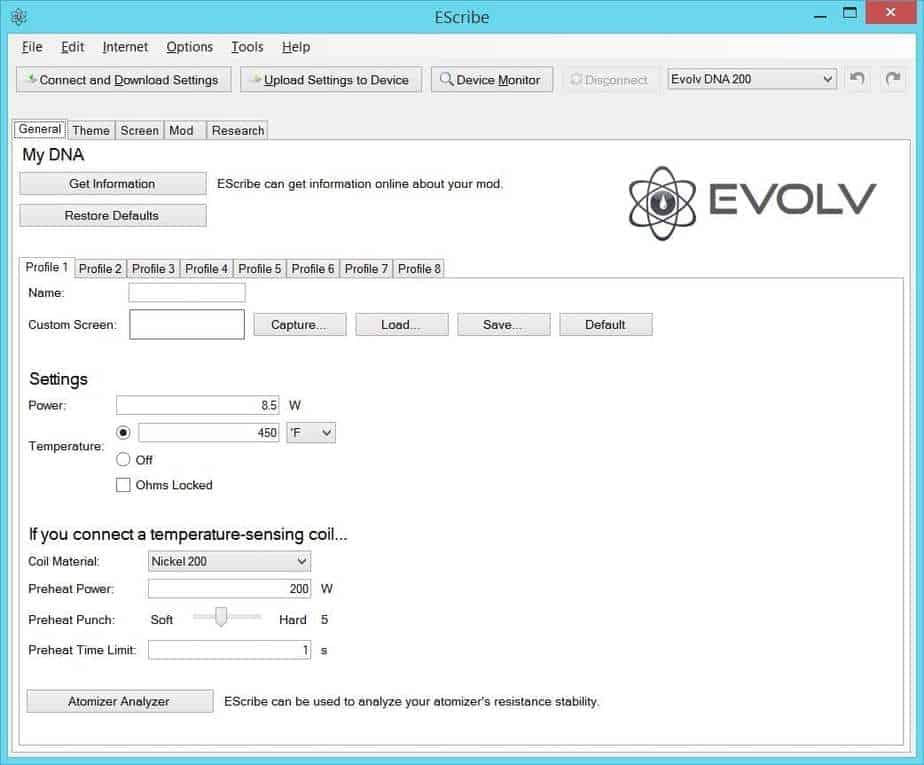Select the Profile 5 tab
Screen dimensions: 924x765
(x=259, y=269)
